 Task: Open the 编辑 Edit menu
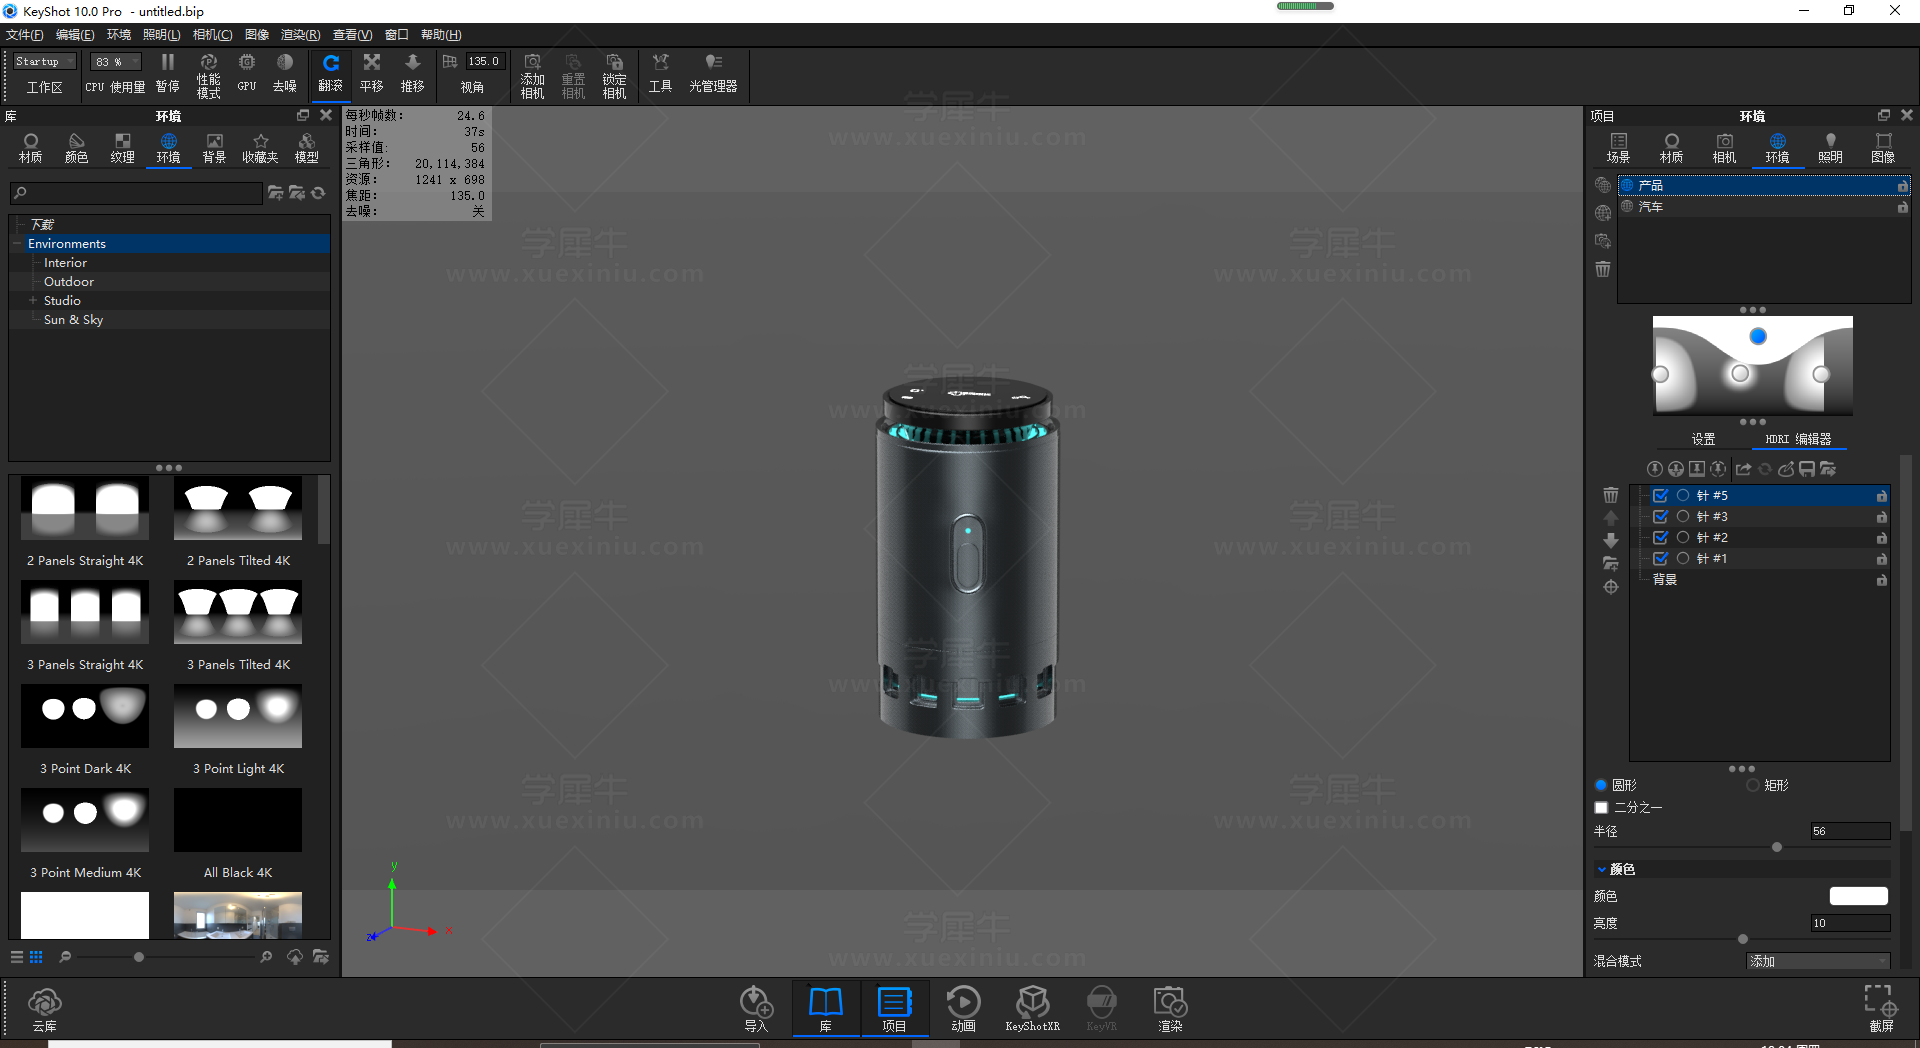(75, 35)
